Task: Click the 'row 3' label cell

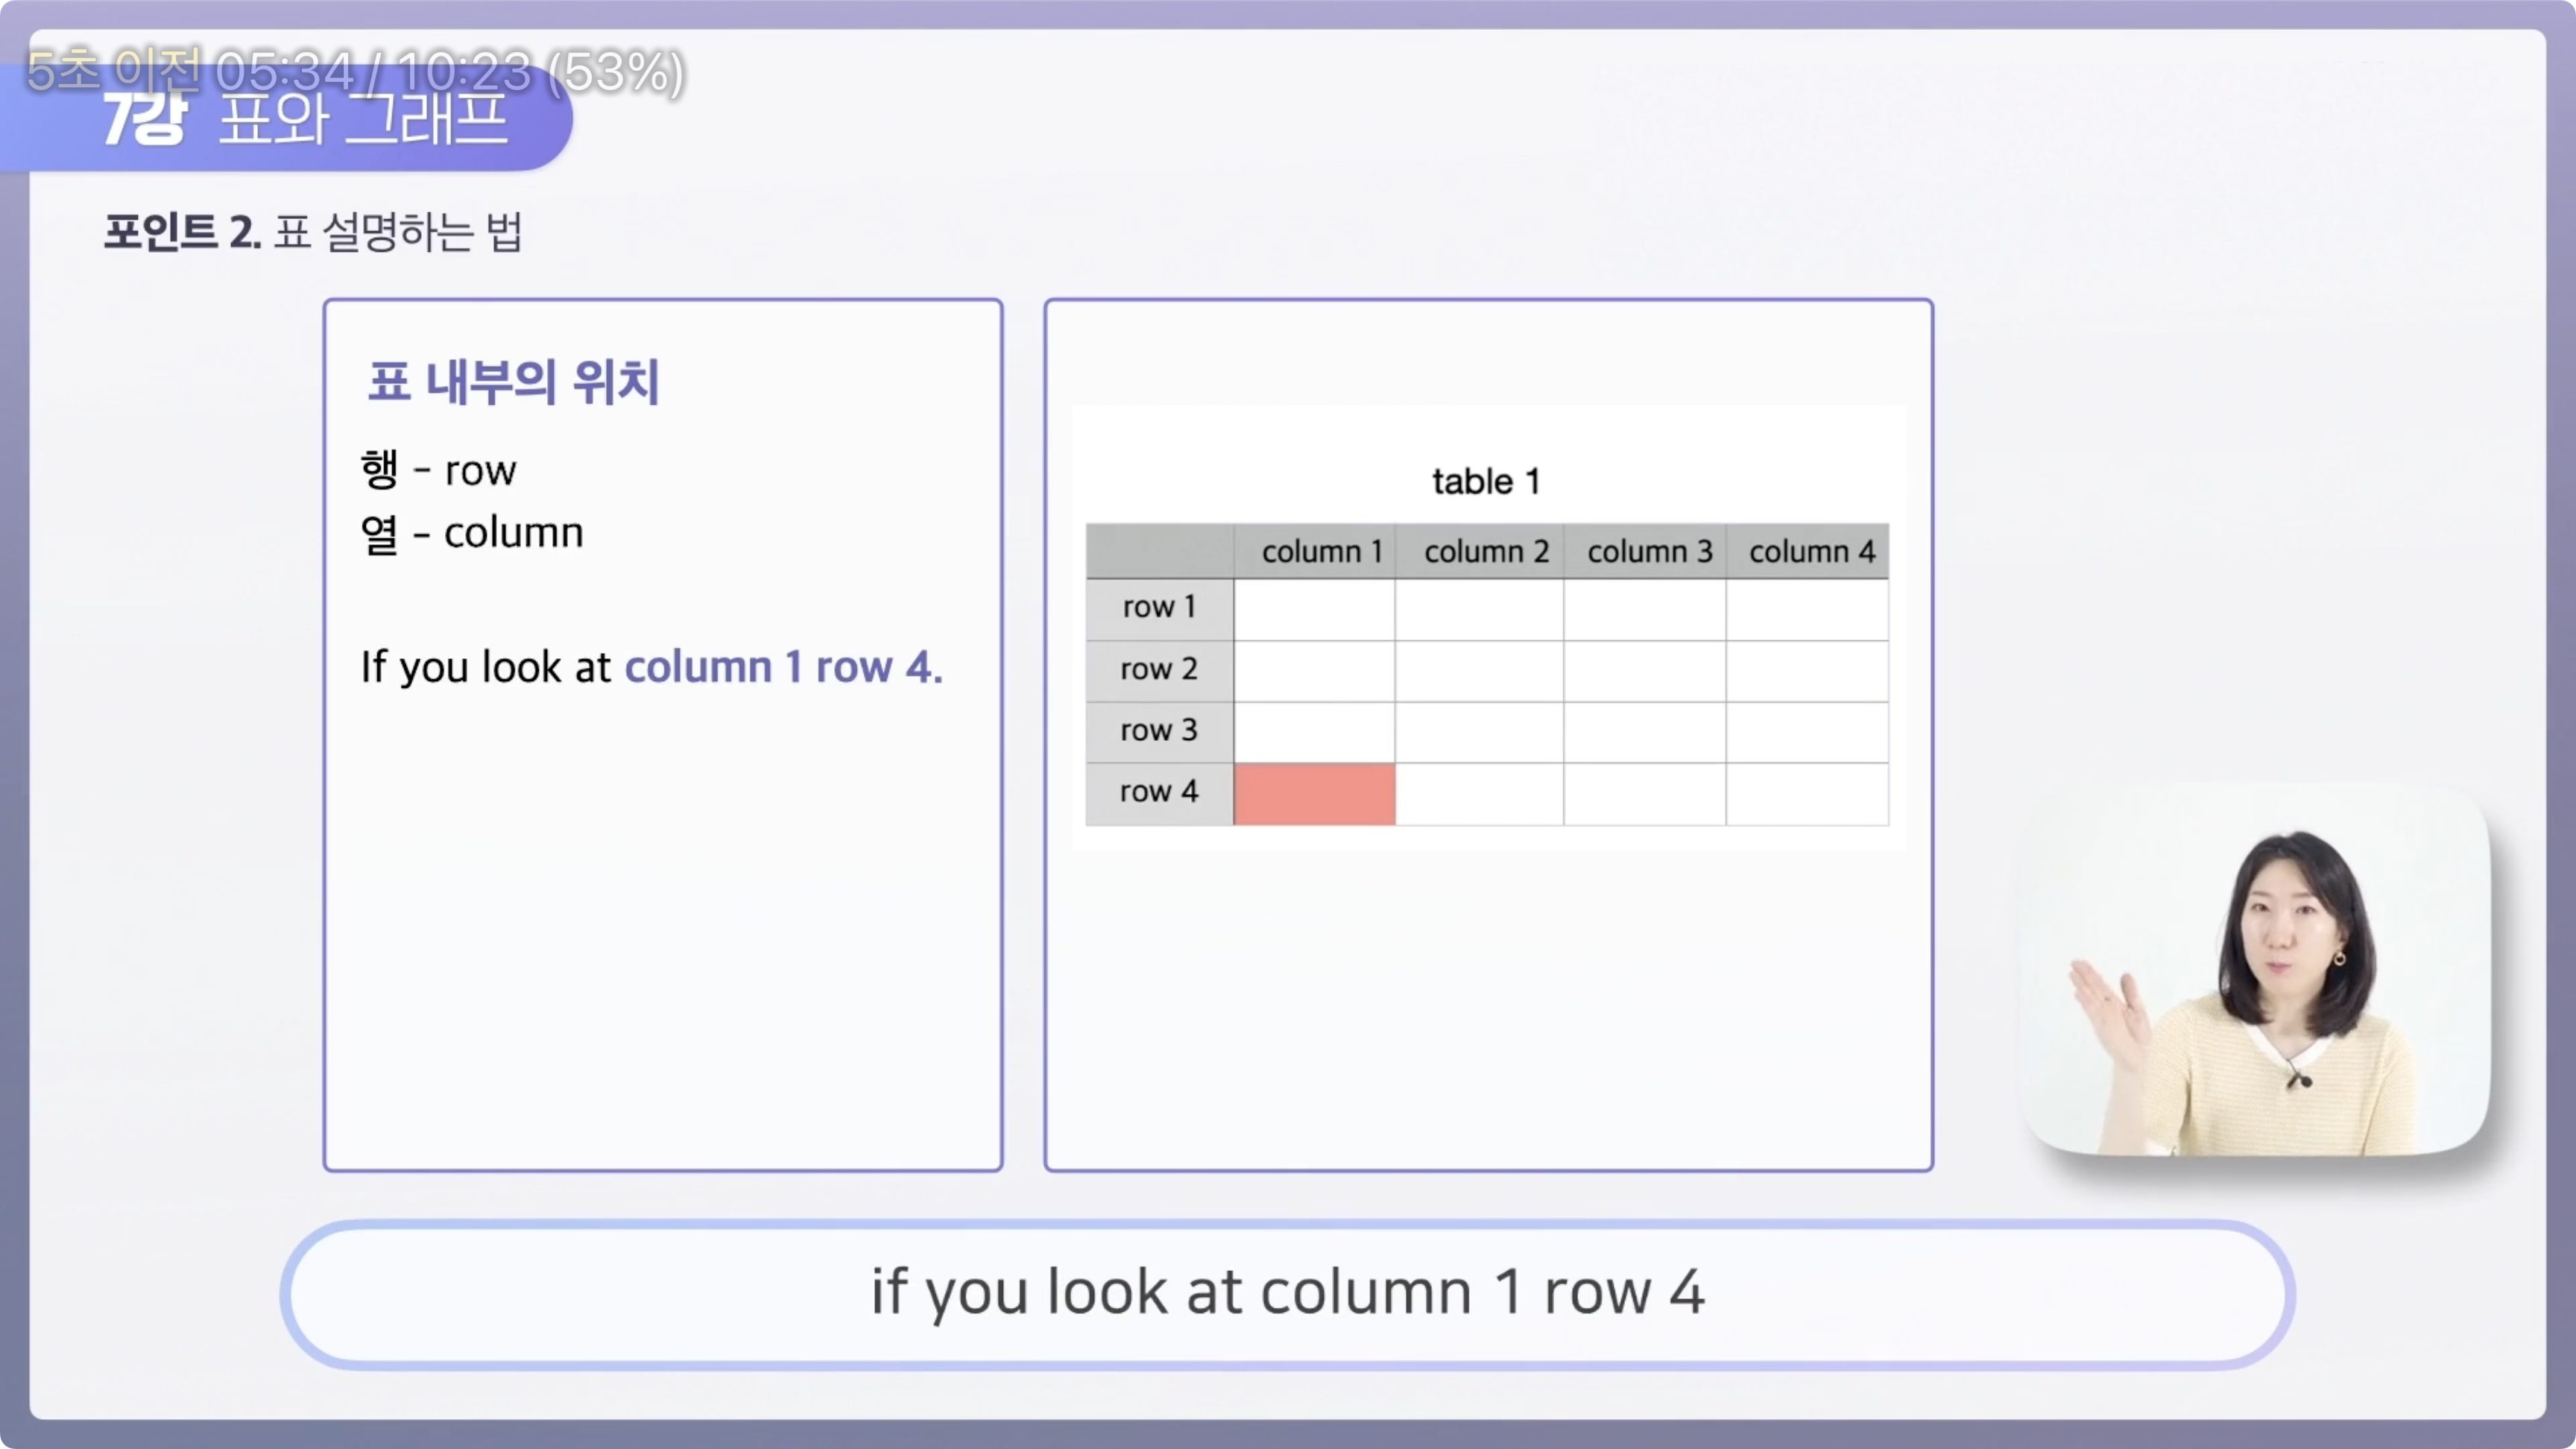Action: [x=1159, y=730]
